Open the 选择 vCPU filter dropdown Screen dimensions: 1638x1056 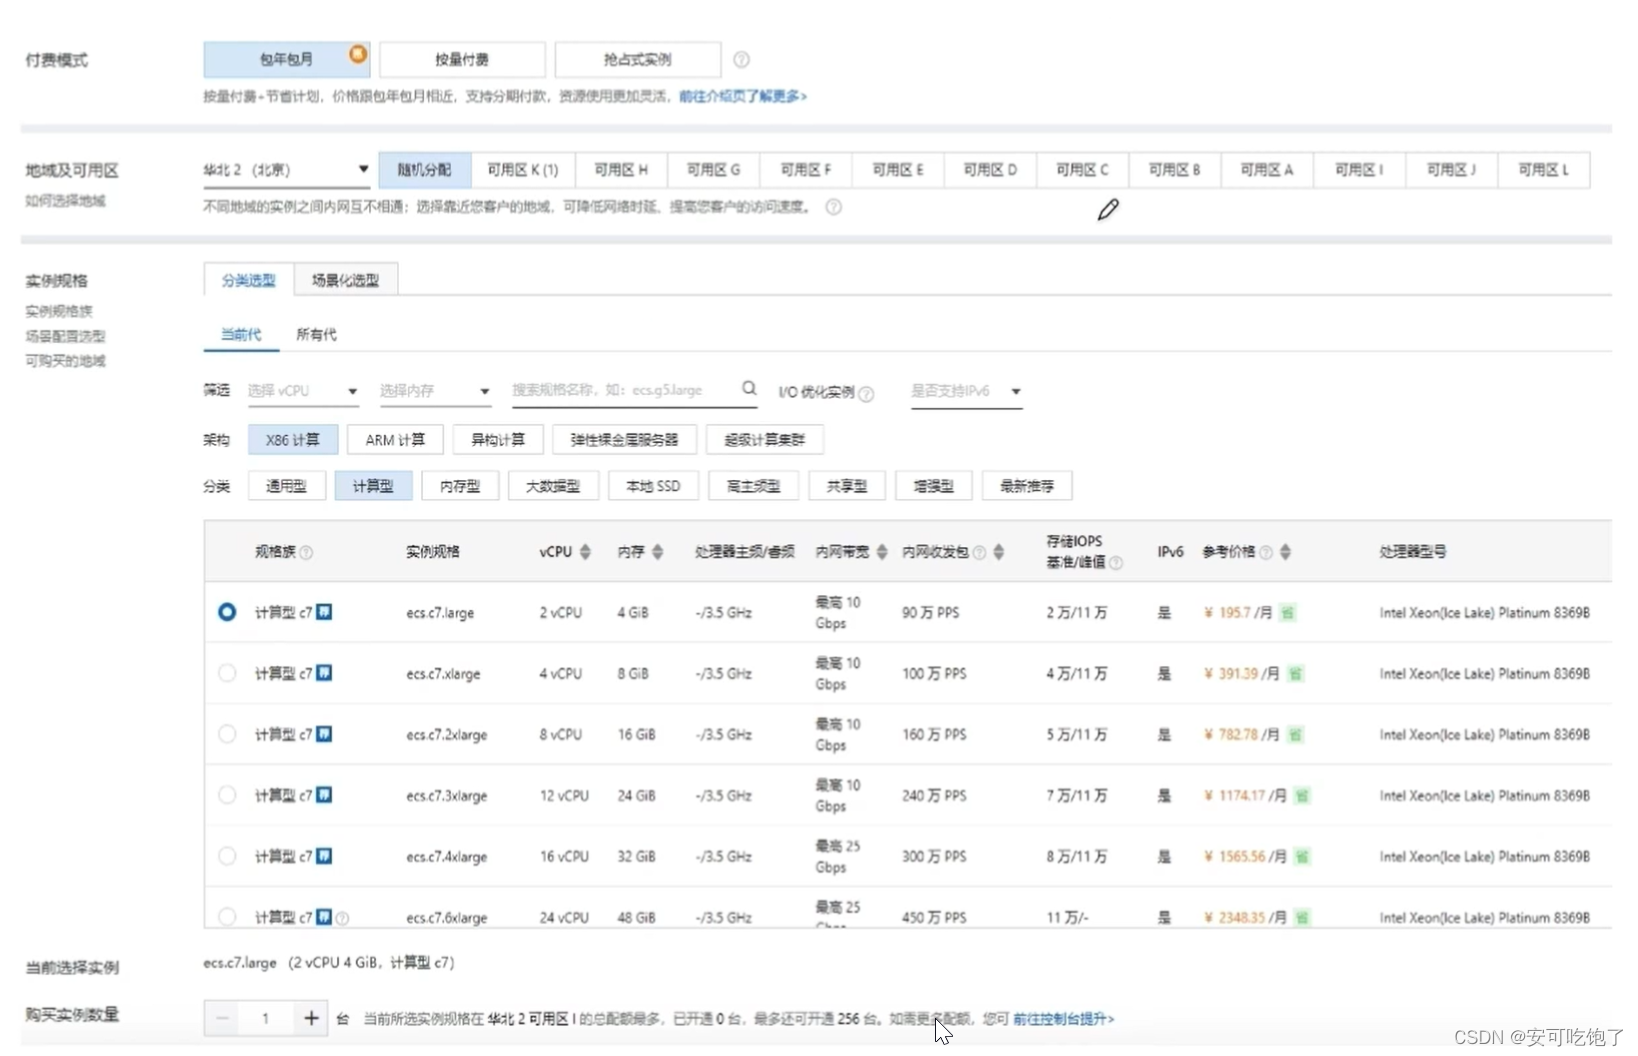click(302, 391)
